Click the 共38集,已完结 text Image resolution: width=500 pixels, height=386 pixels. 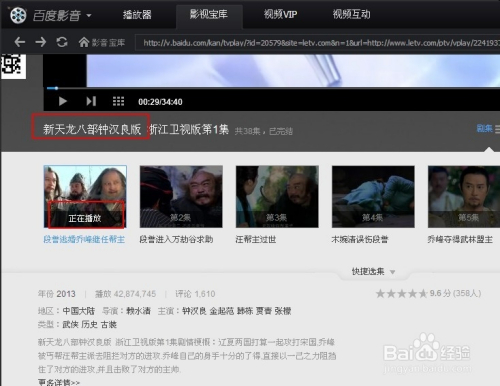pyautogui.click(x=264, y=131)
